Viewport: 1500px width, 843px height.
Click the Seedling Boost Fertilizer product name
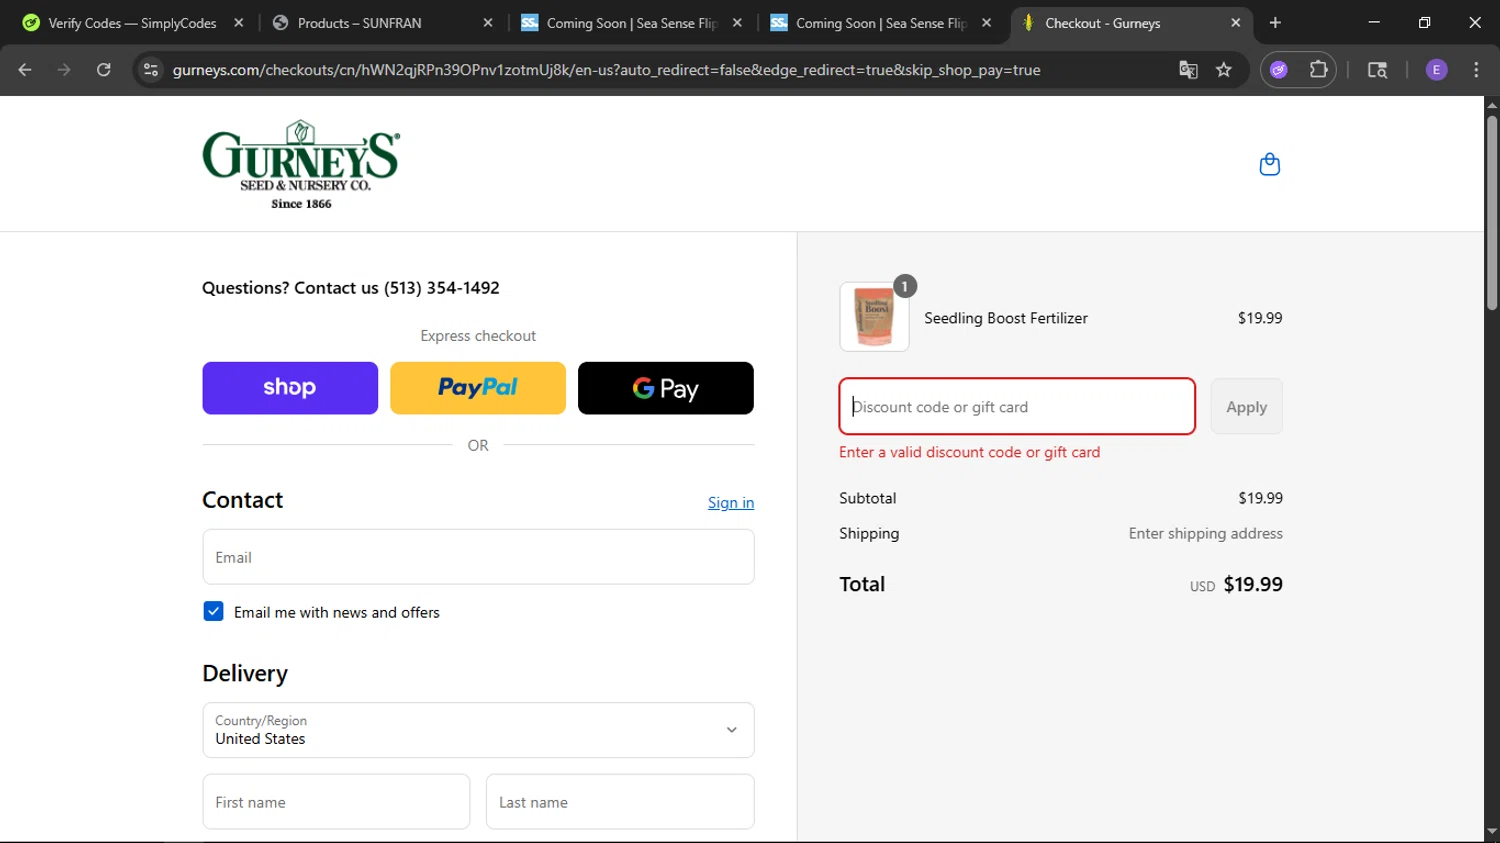coord(1006,318)
